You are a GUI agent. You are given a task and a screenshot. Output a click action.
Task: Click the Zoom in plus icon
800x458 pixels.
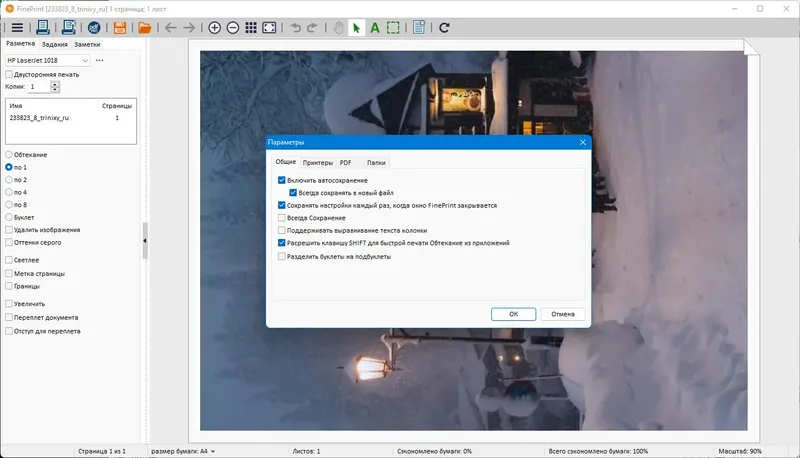215,28
